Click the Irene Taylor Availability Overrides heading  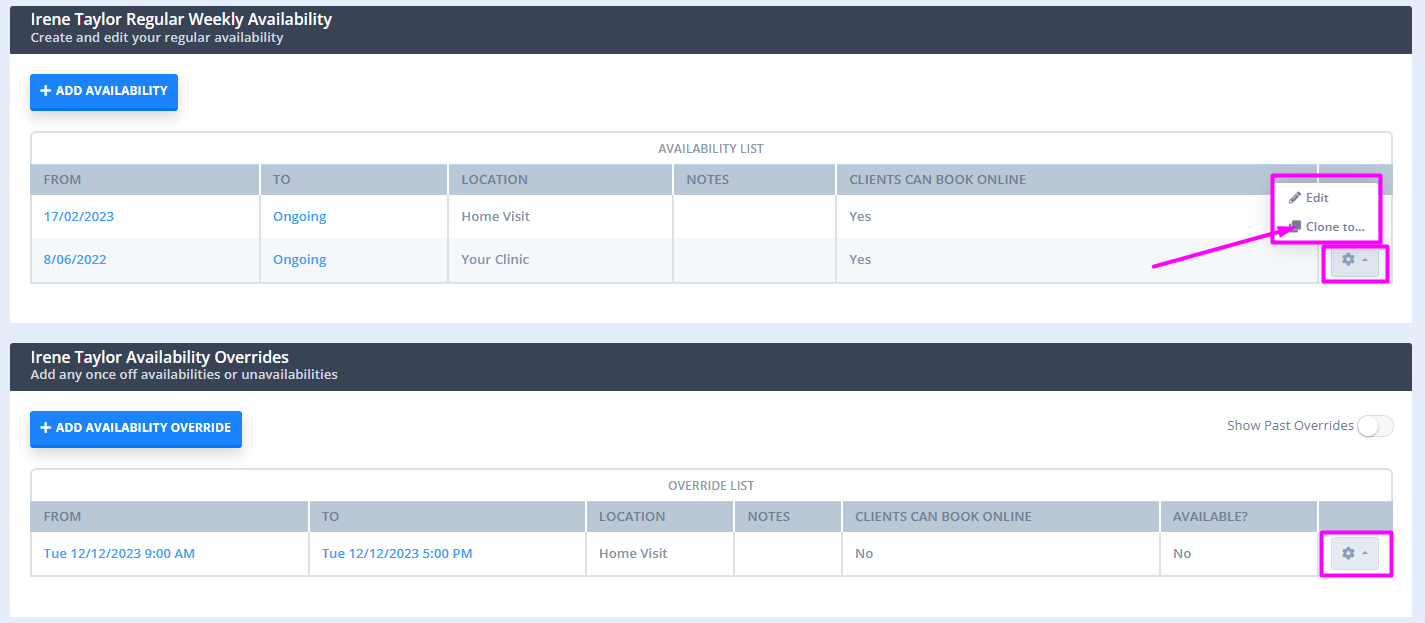click(160, 357)
